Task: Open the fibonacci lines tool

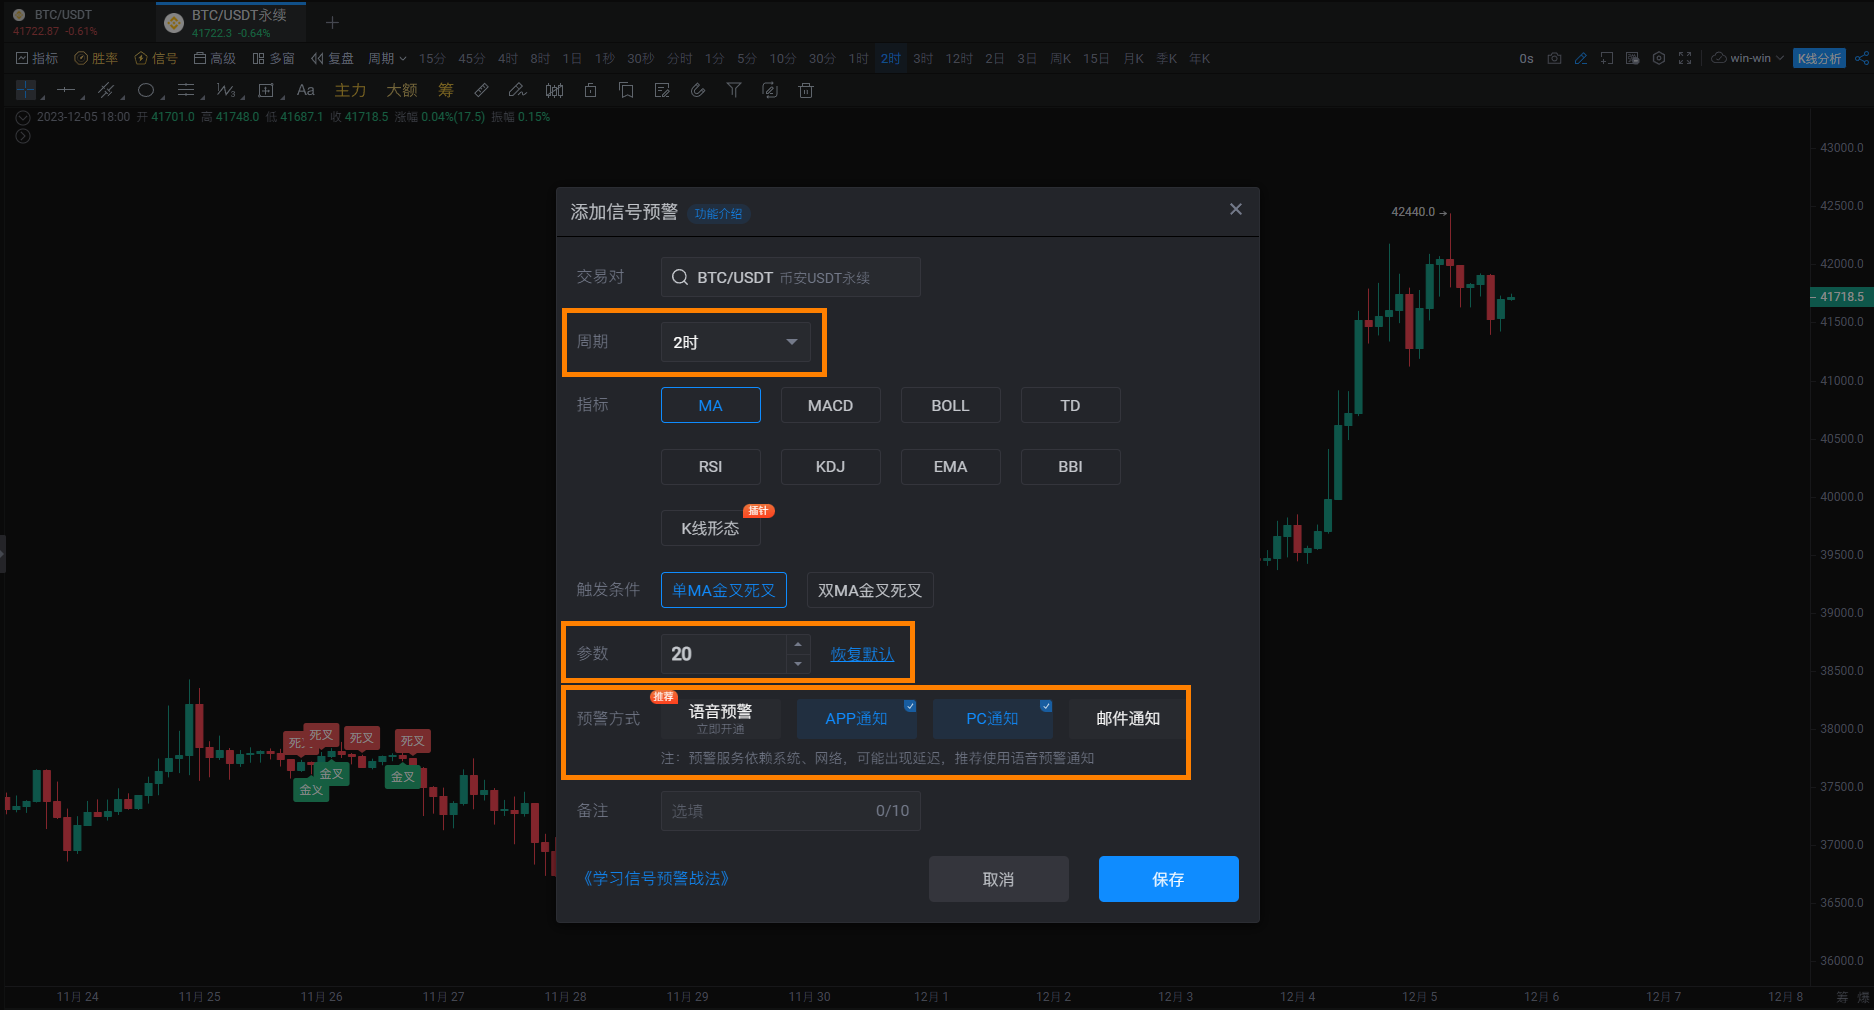Action: tap(186, 90)
